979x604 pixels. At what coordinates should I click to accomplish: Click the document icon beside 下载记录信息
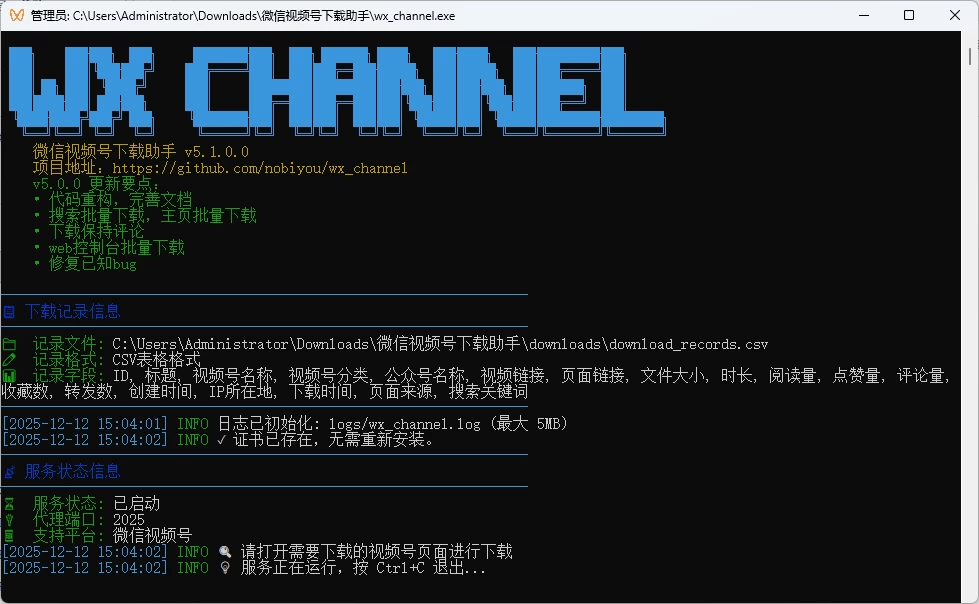point(9,312)
